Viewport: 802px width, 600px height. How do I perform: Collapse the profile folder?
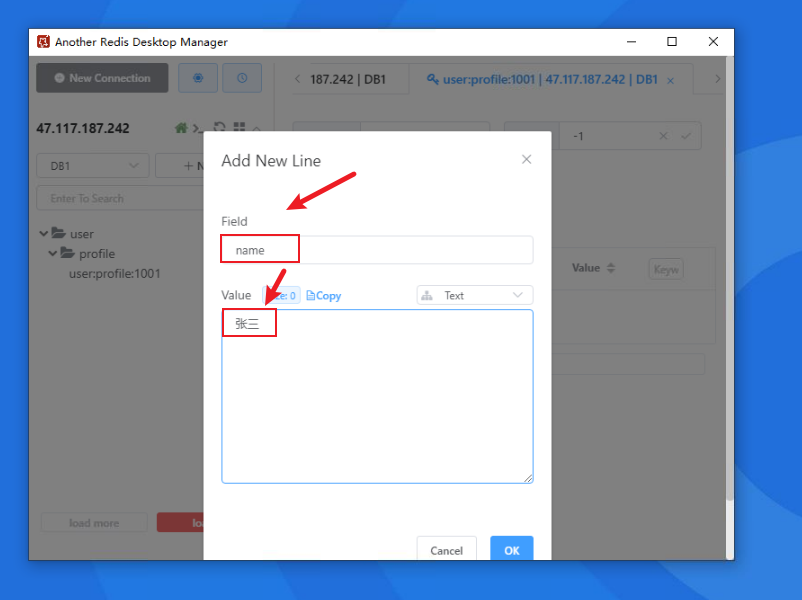pyautogui.click(x=53, y=253)
